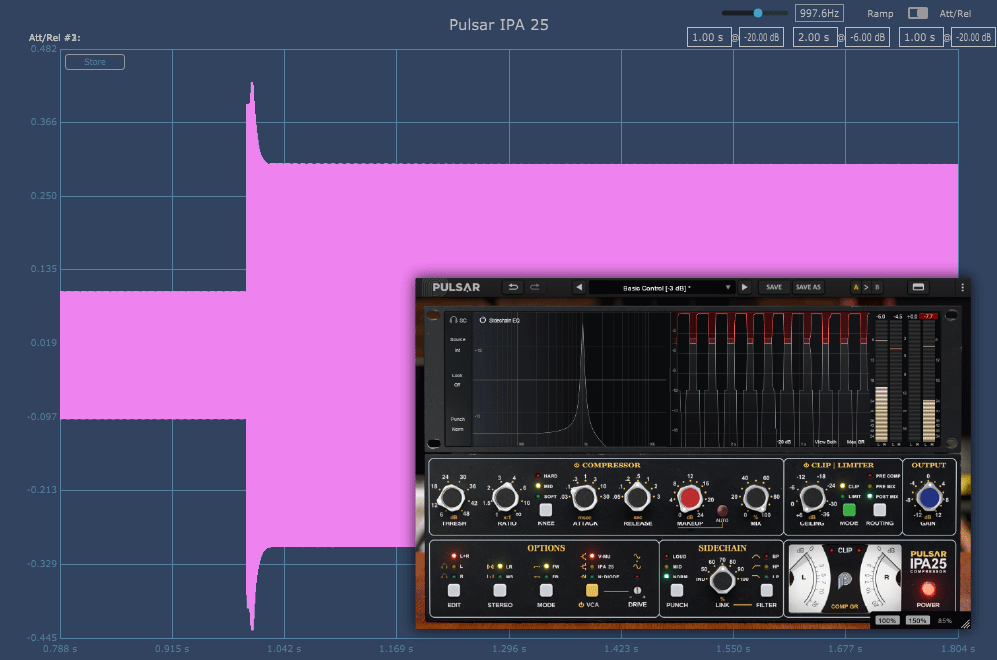The width and height of the screenshot is (997, 660).
Task: Go to the next preset with right arrow
Action: [x=744, y=287]
